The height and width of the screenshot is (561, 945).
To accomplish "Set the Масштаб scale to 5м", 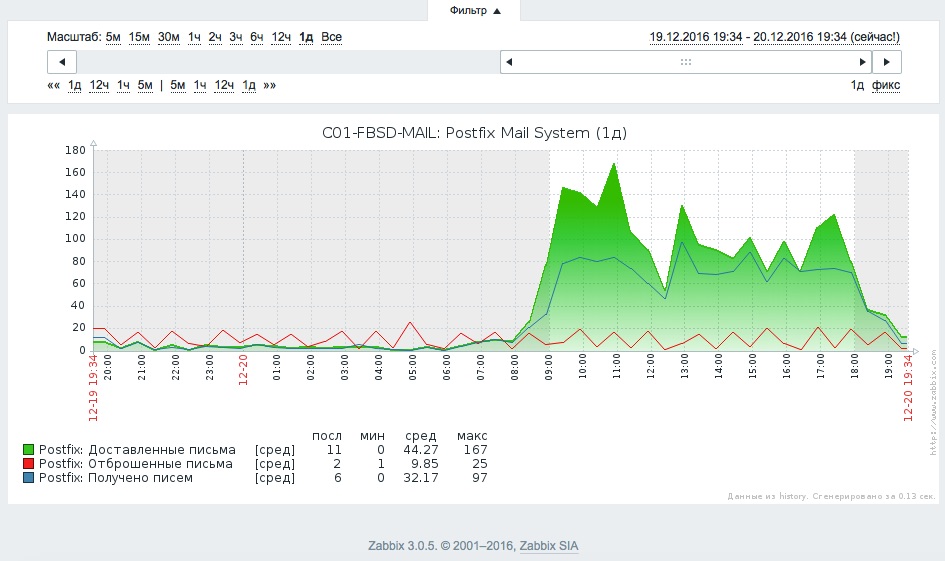I will point(113,37).
